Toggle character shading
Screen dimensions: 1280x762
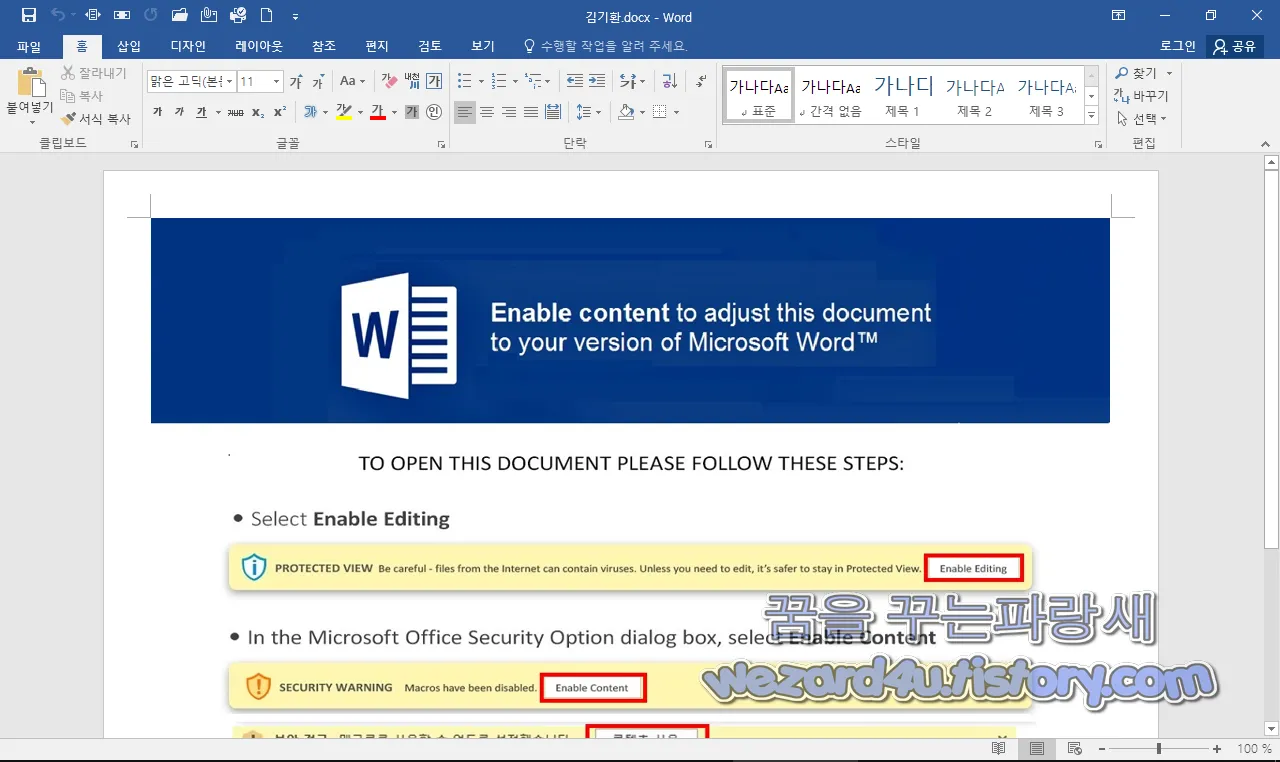[x=412, y=112]
